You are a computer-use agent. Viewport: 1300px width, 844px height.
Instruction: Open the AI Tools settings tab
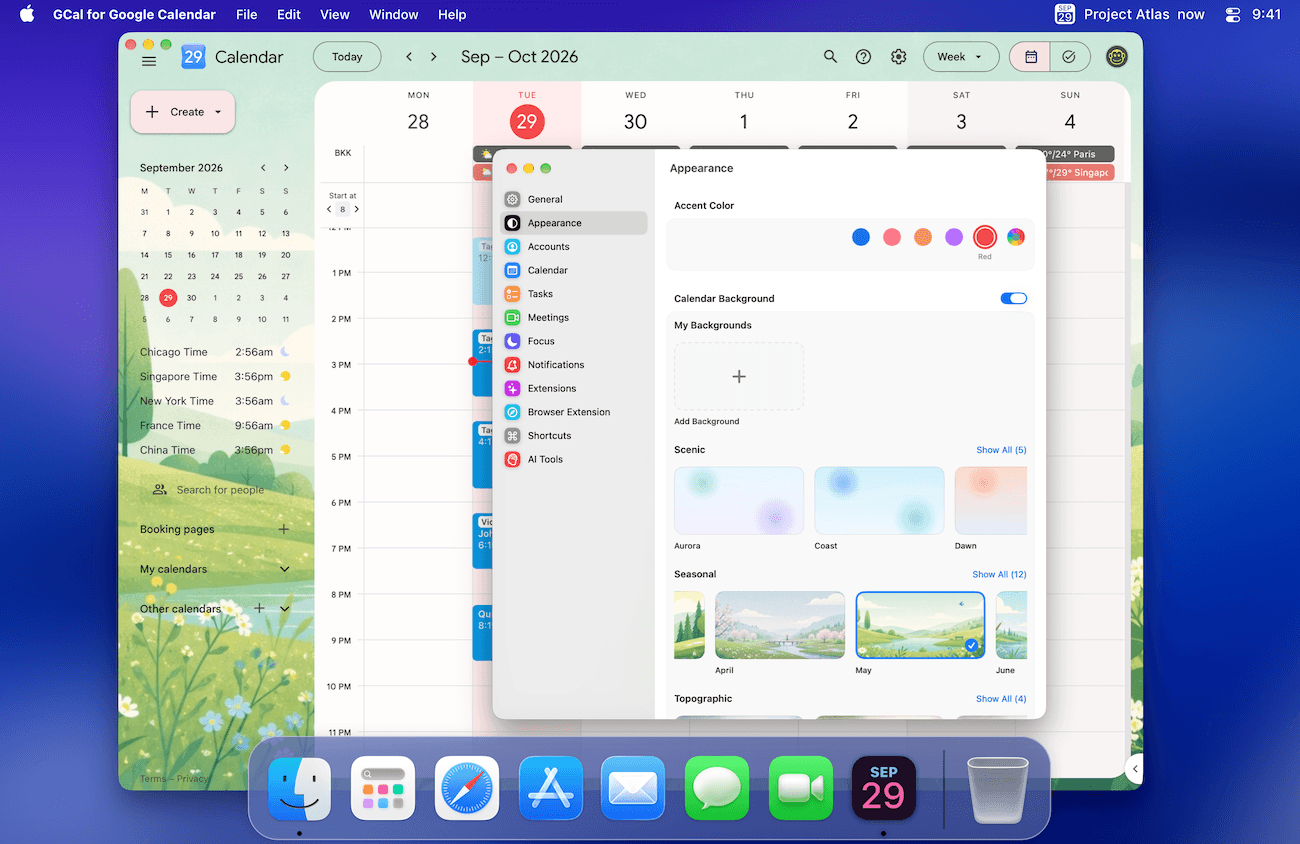click(x=574, y=459)
